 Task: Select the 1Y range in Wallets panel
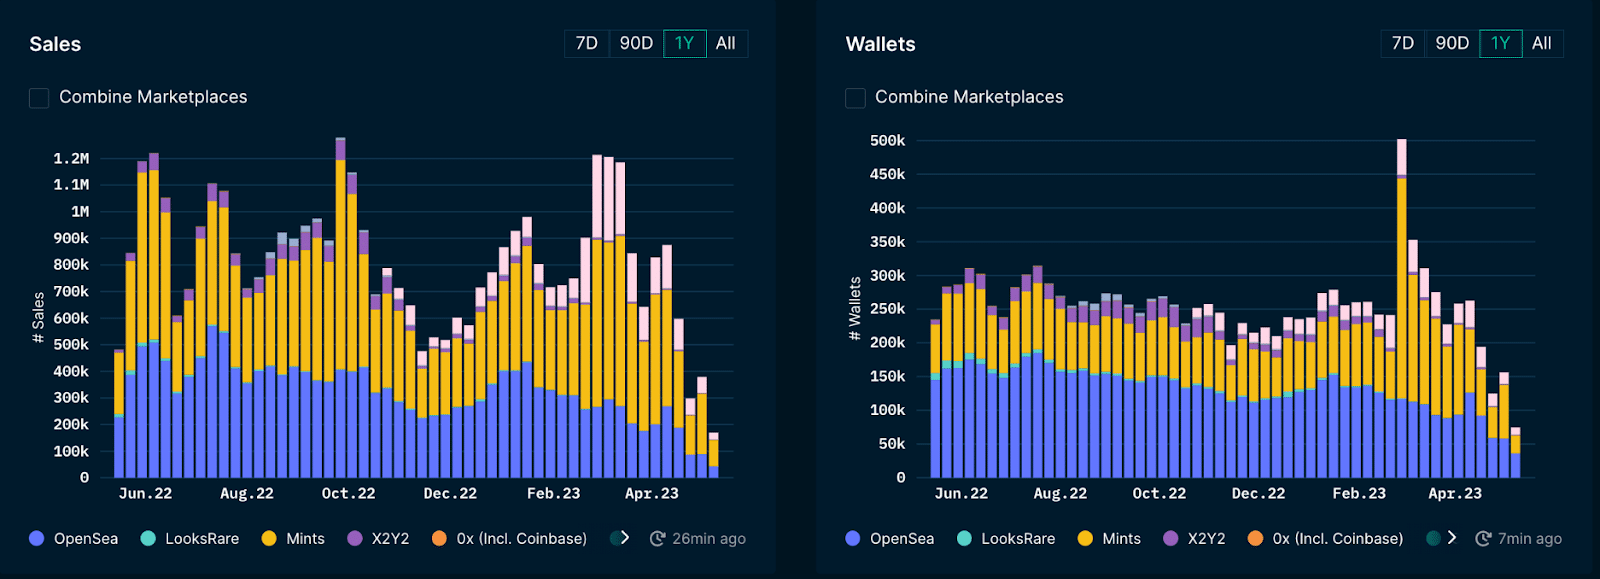tap(1500, 43)
